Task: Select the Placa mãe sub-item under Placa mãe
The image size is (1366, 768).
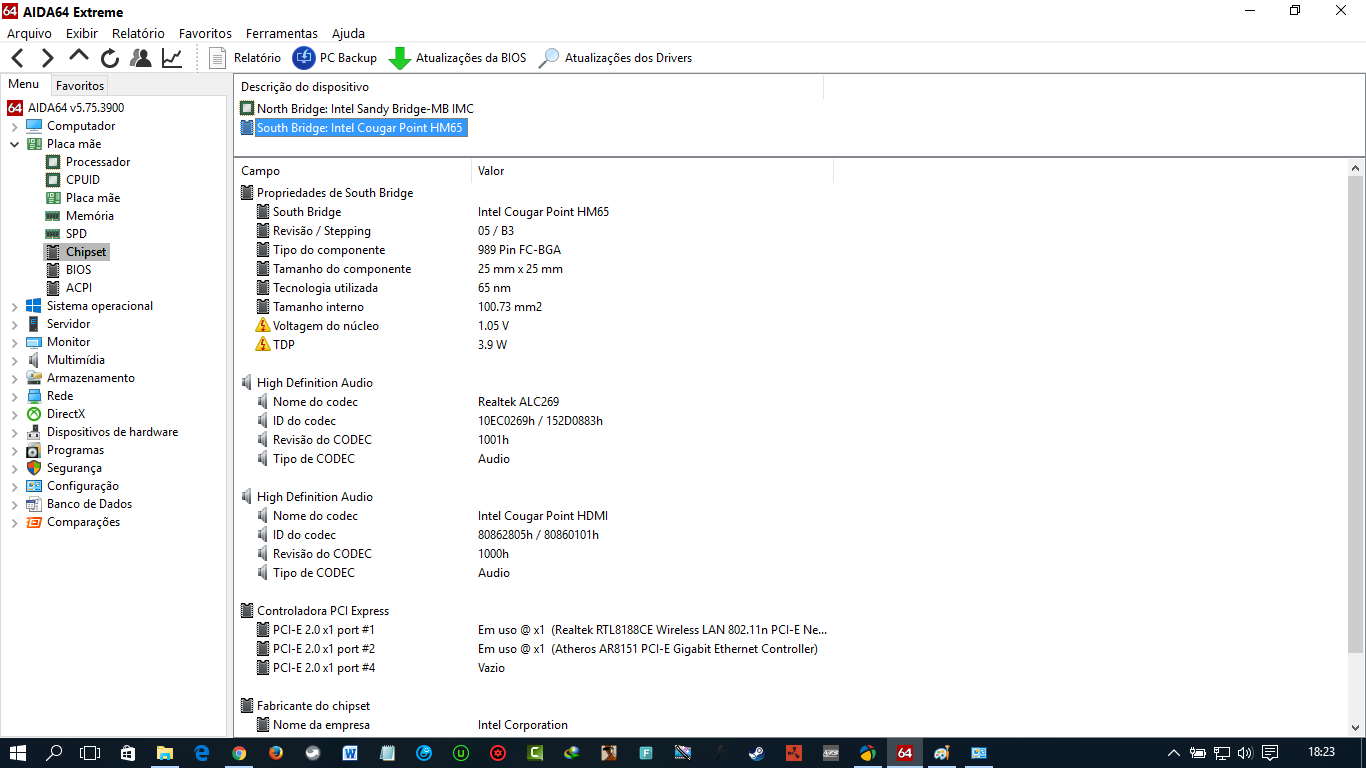Action: click(x=93, y=198)
